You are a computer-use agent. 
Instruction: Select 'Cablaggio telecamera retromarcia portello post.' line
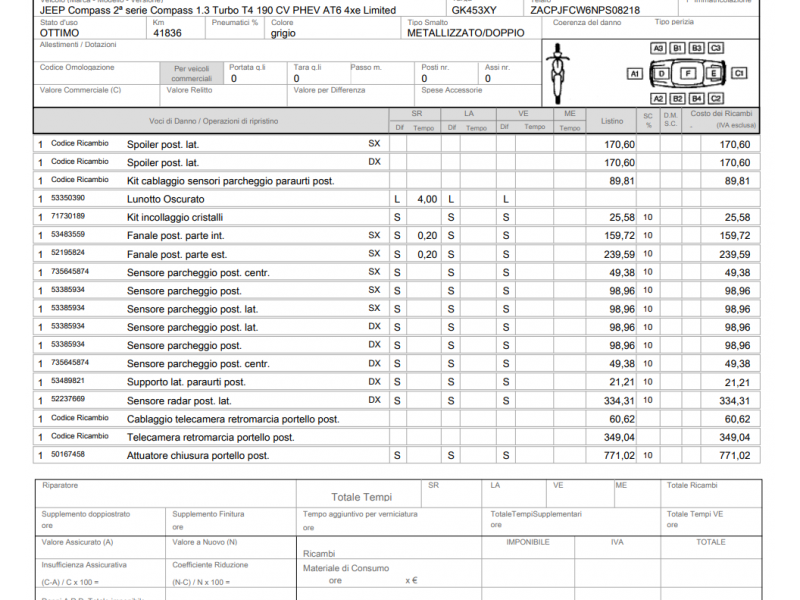[233, 419]
